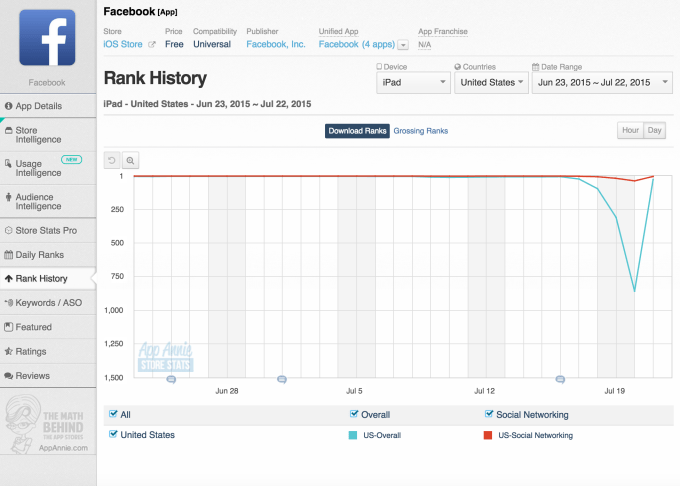Click the Featured sidebar icon

[8, 327]
